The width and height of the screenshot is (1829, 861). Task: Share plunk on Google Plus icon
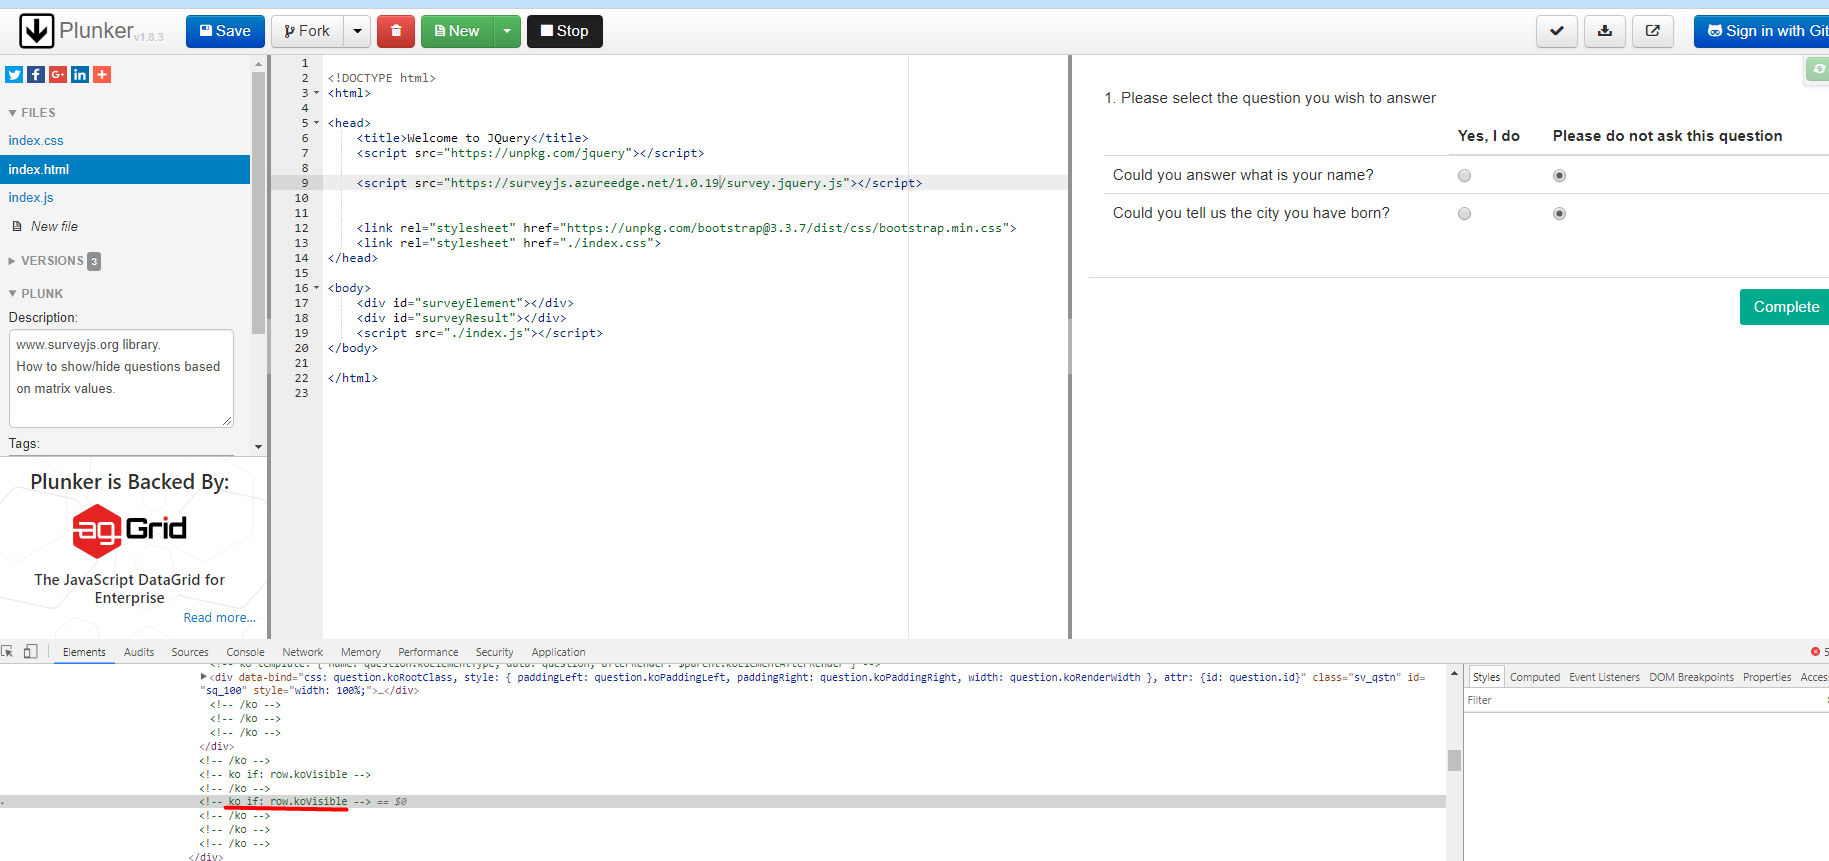58,74
